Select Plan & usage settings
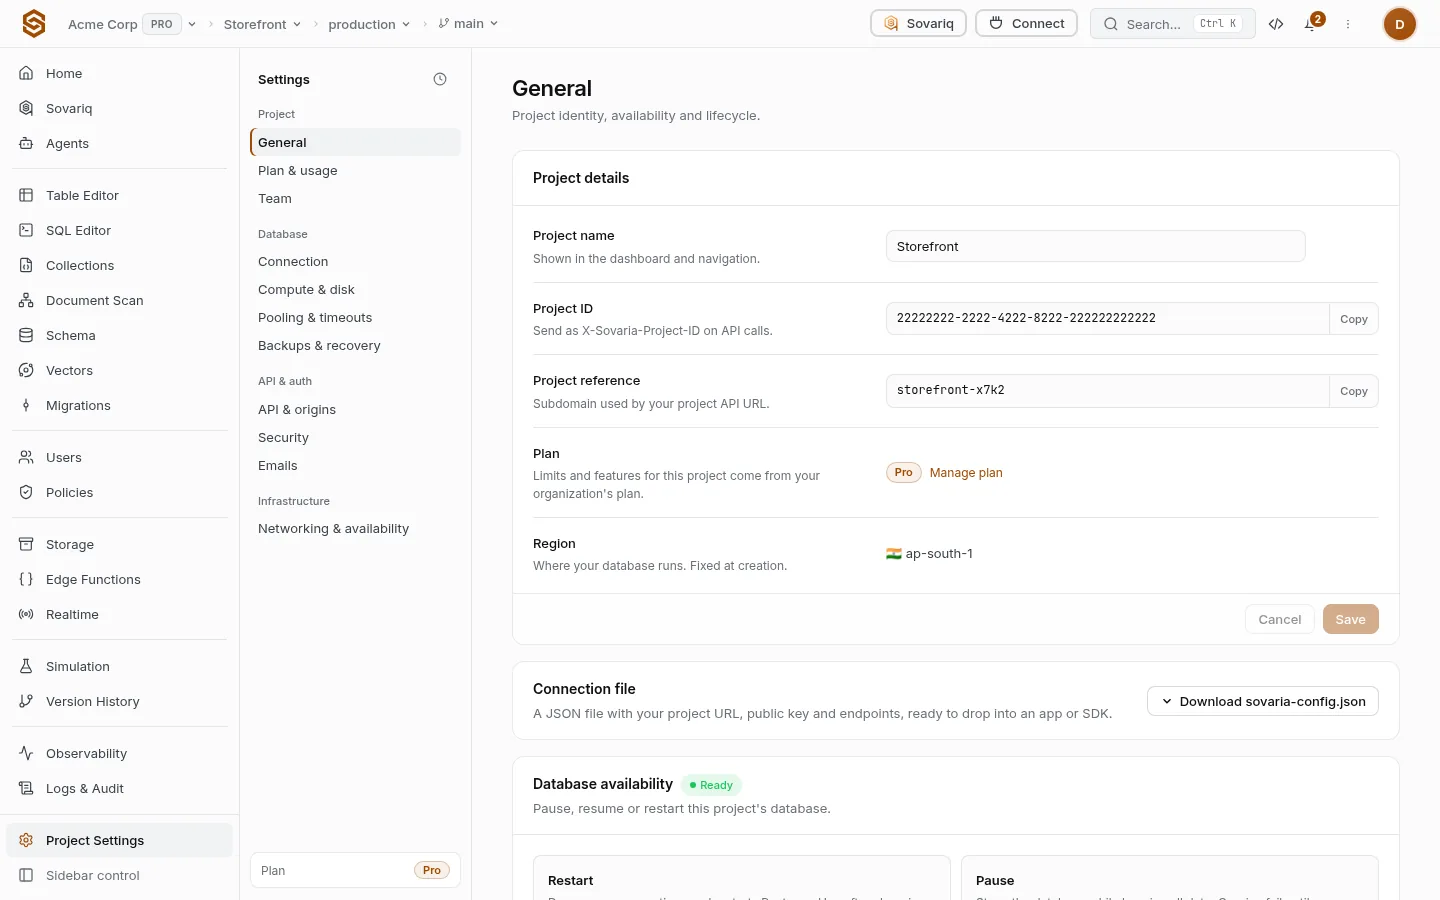Viewport: 1440px width, 900px height. tap(355, 170)
